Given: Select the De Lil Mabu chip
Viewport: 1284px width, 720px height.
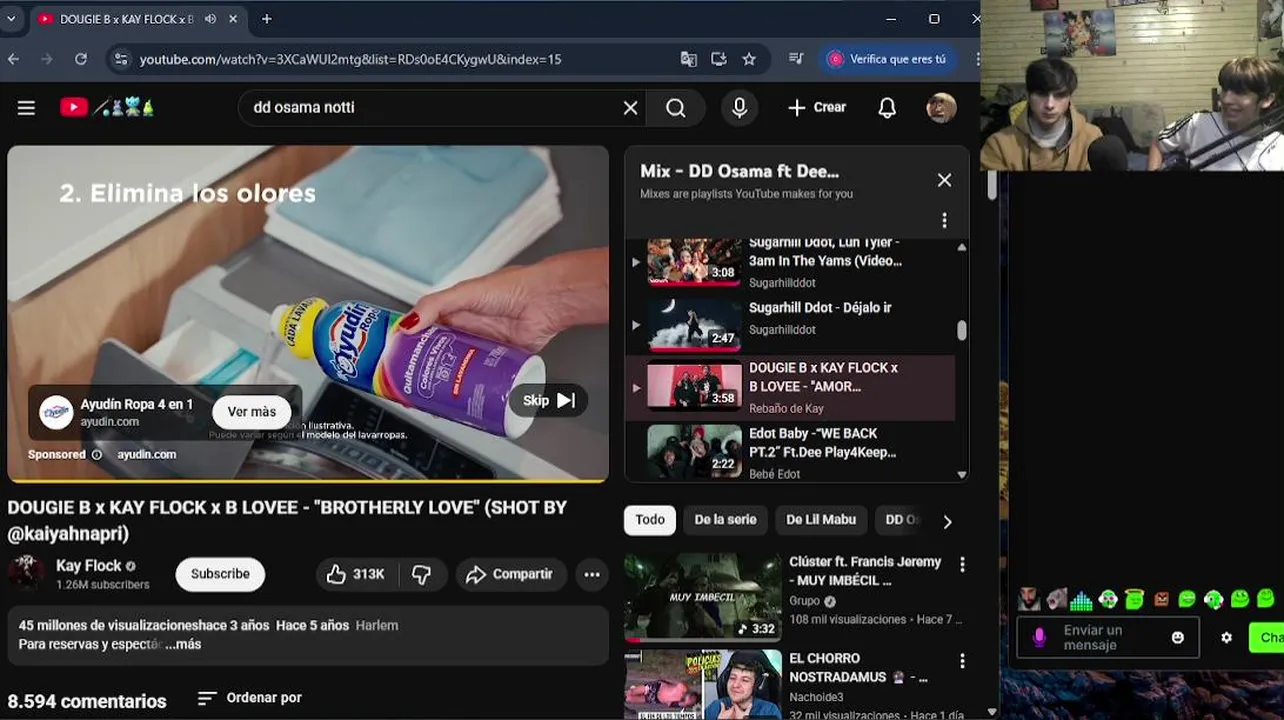Looking at the screenshot, I should coord(820,520).
